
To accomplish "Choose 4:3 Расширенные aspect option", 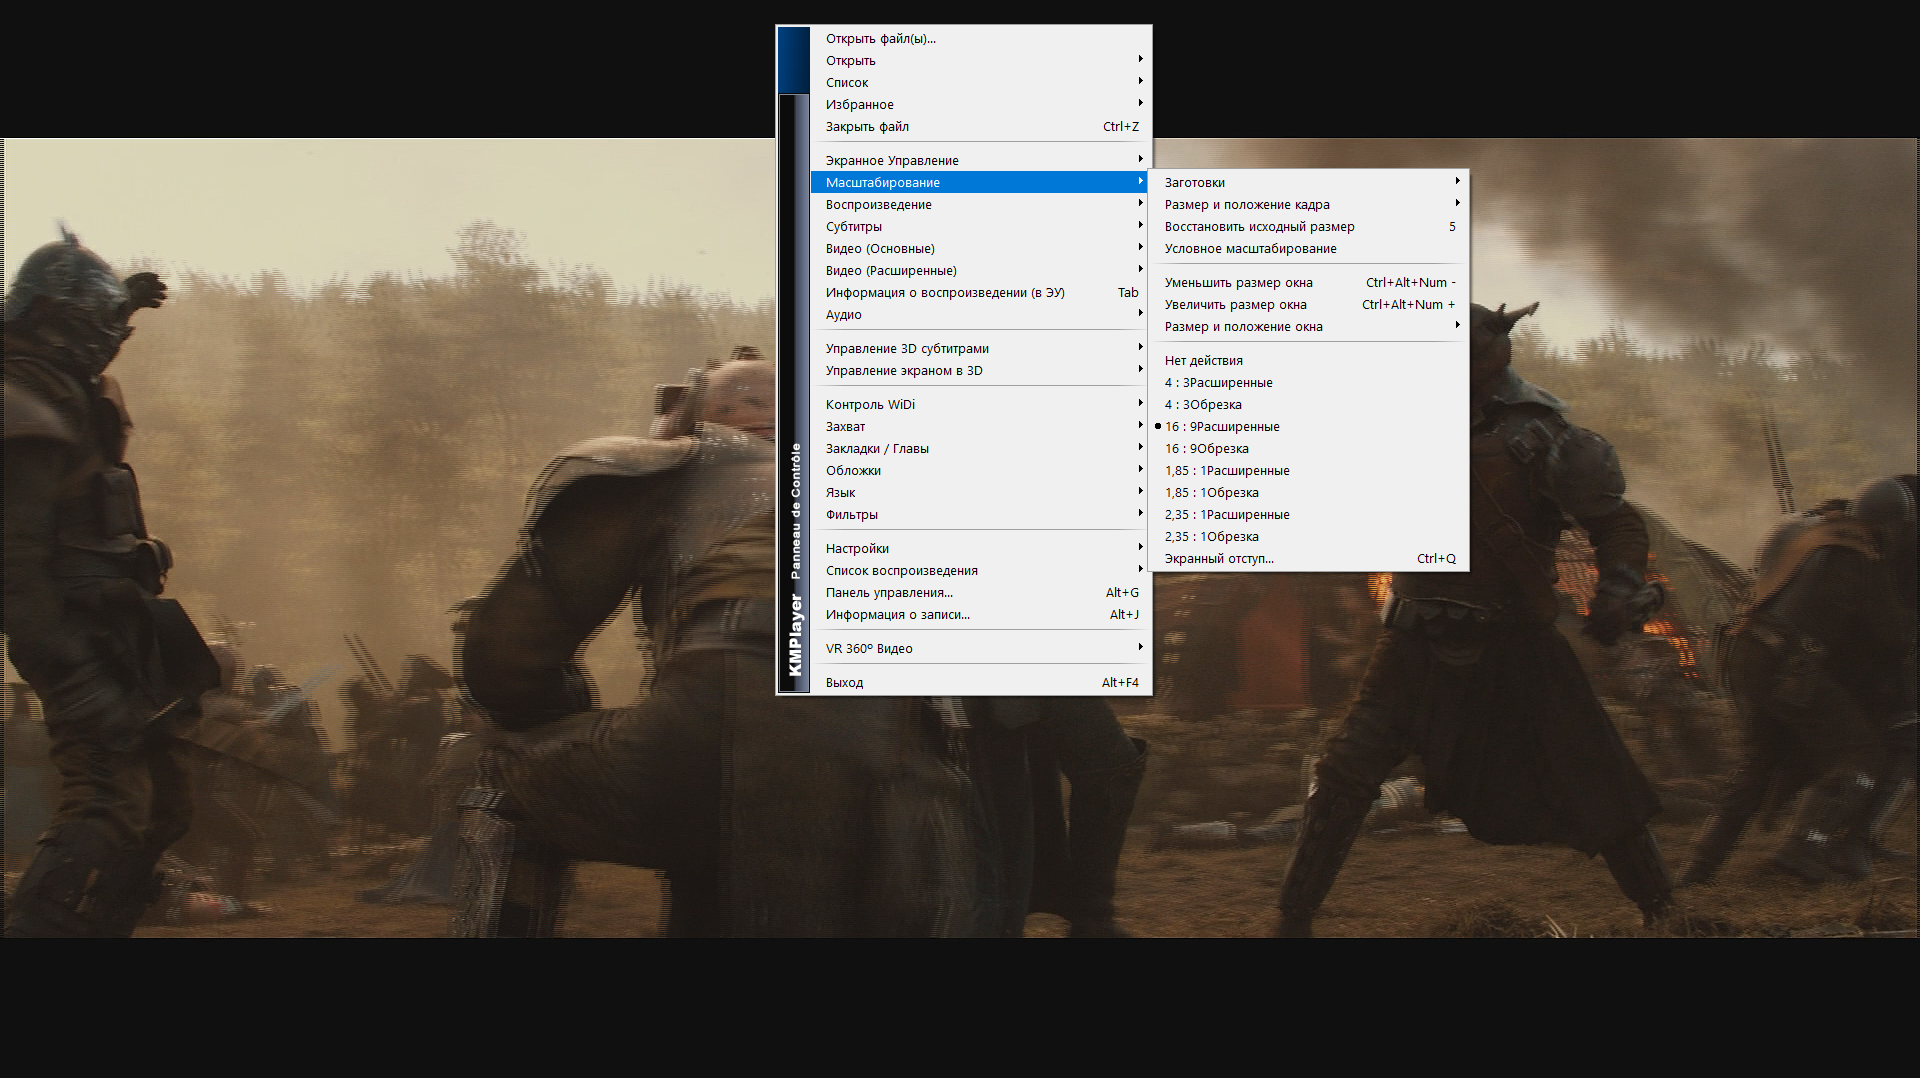I will [1218, 383].
